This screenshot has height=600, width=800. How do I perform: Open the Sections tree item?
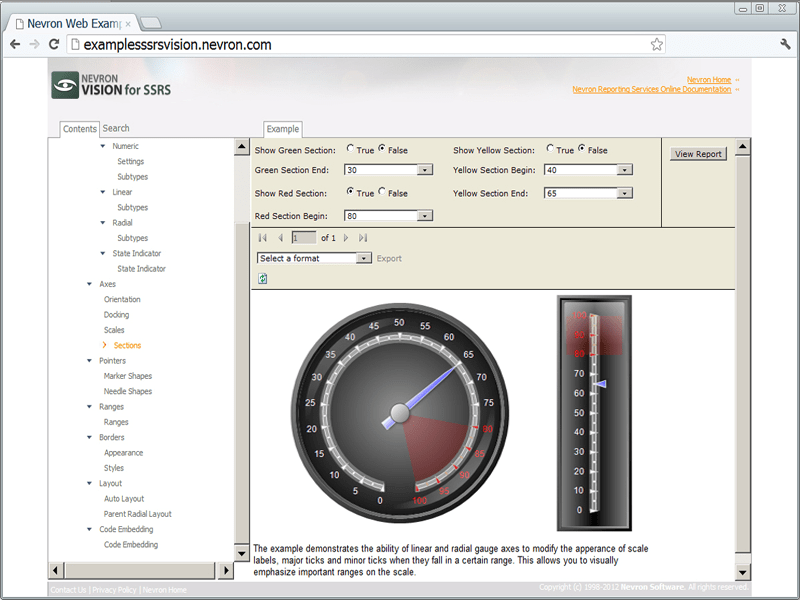click(128, 345)
